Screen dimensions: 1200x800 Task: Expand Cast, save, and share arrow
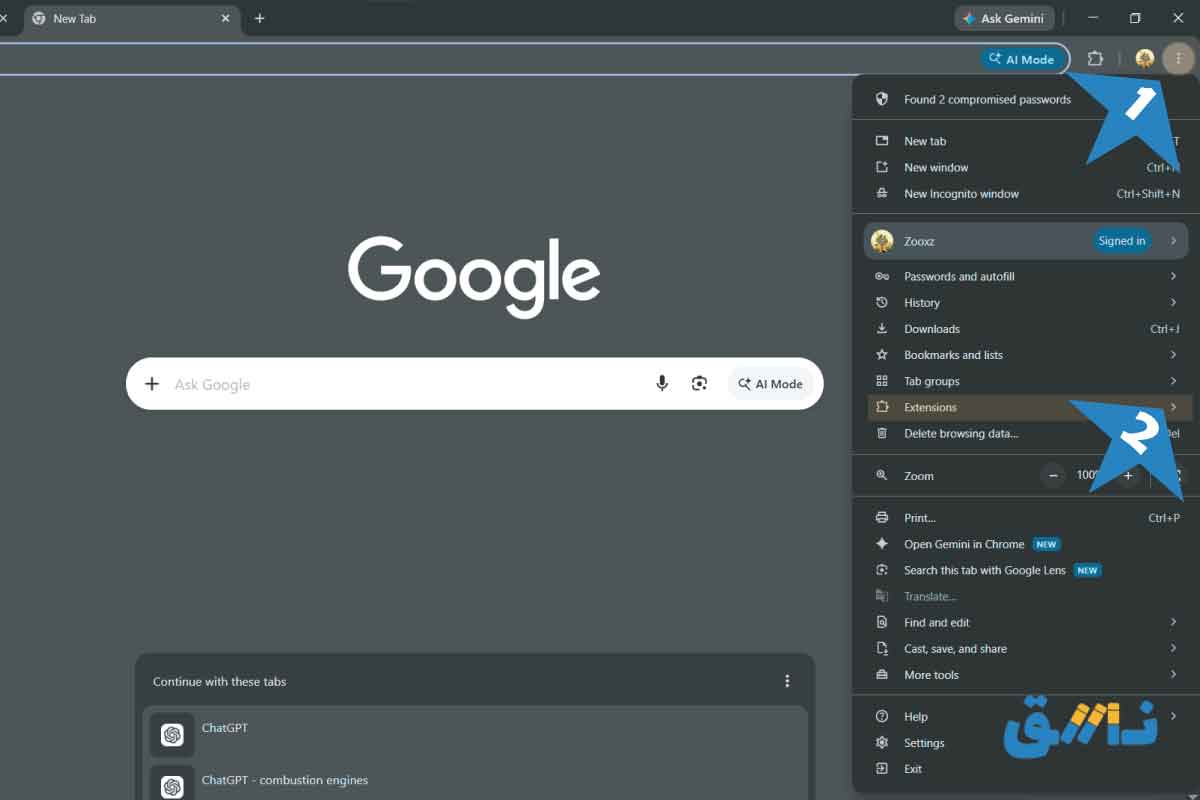pos(1173,648)
